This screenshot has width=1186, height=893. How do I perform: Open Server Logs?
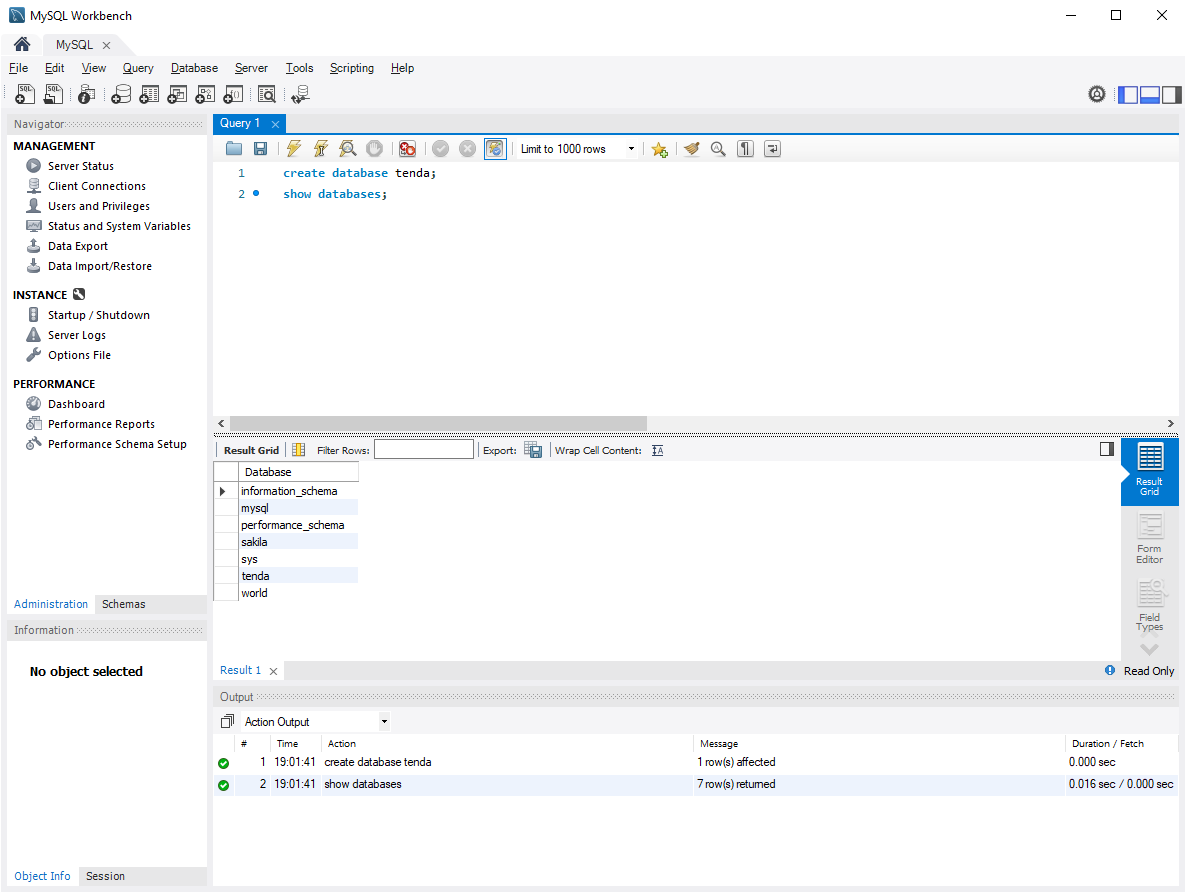[x=76, y=335]
